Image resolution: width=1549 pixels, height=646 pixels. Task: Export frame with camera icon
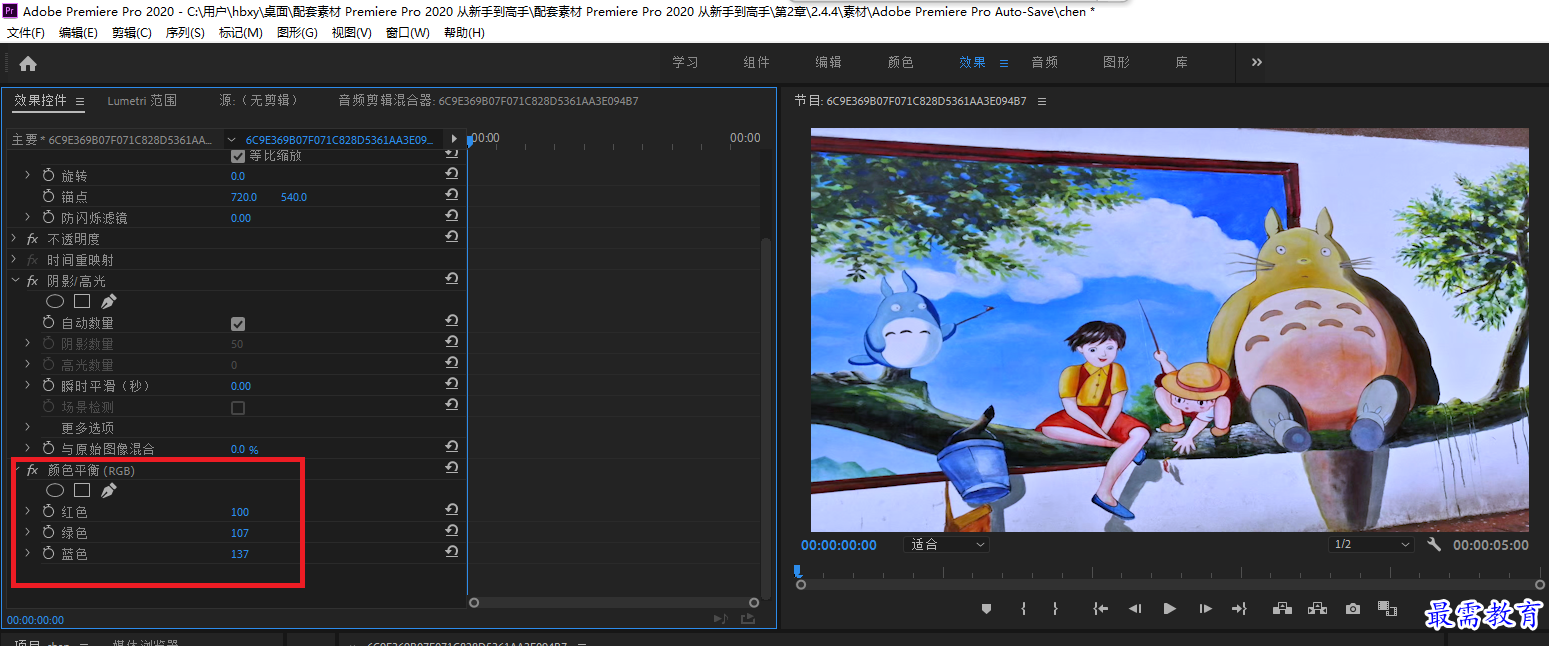click(x=1353, y=608)
